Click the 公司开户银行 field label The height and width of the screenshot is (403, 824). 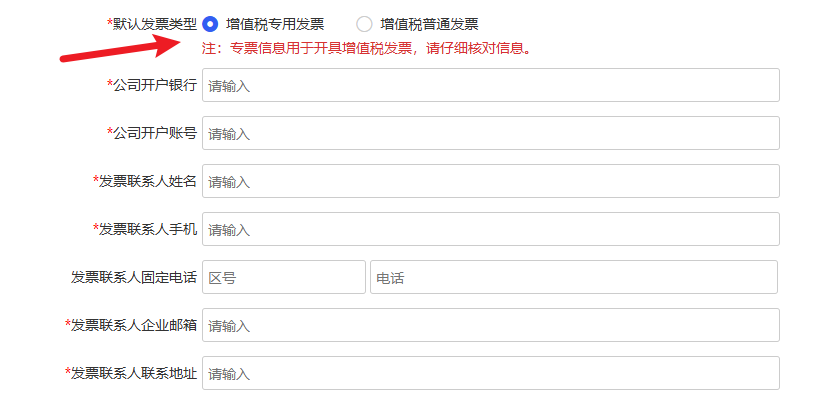152,85
